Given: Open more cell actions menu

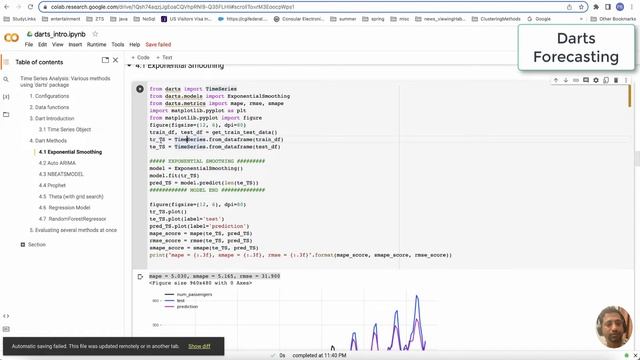Looking at the screenshot, I should pos(626,80).
